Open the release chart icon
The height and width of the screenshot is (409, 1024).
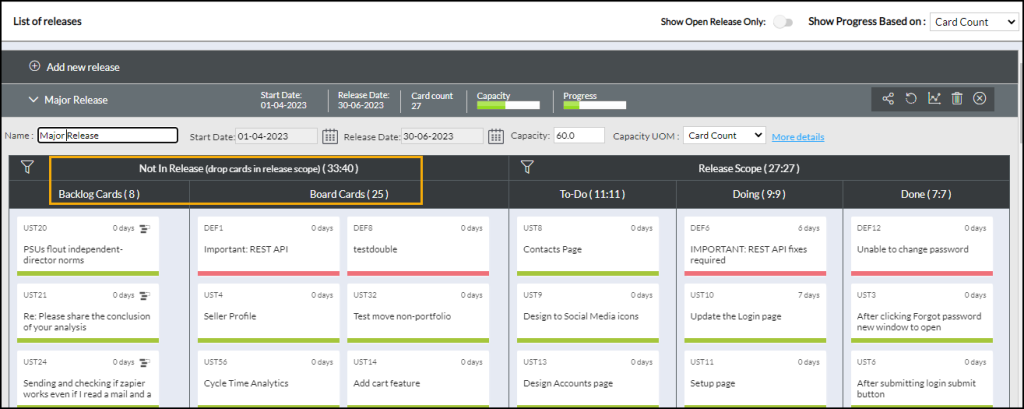point(935,99)
